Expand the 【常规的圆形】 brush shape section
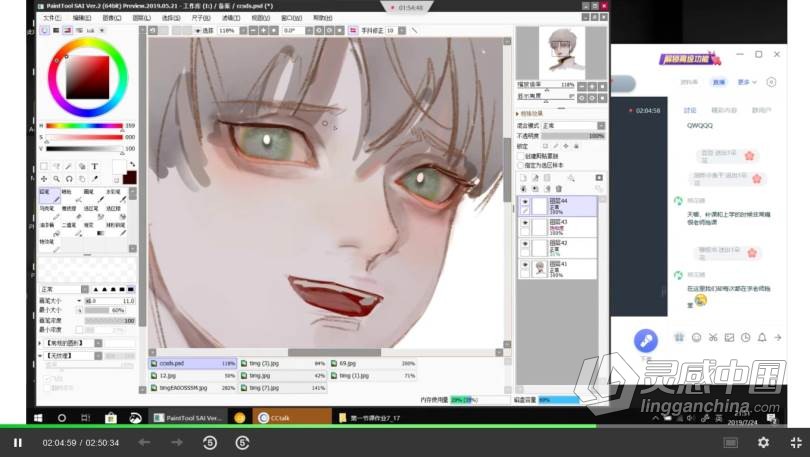810x457 pixels. pyautogui.click(x=41, y=343)
